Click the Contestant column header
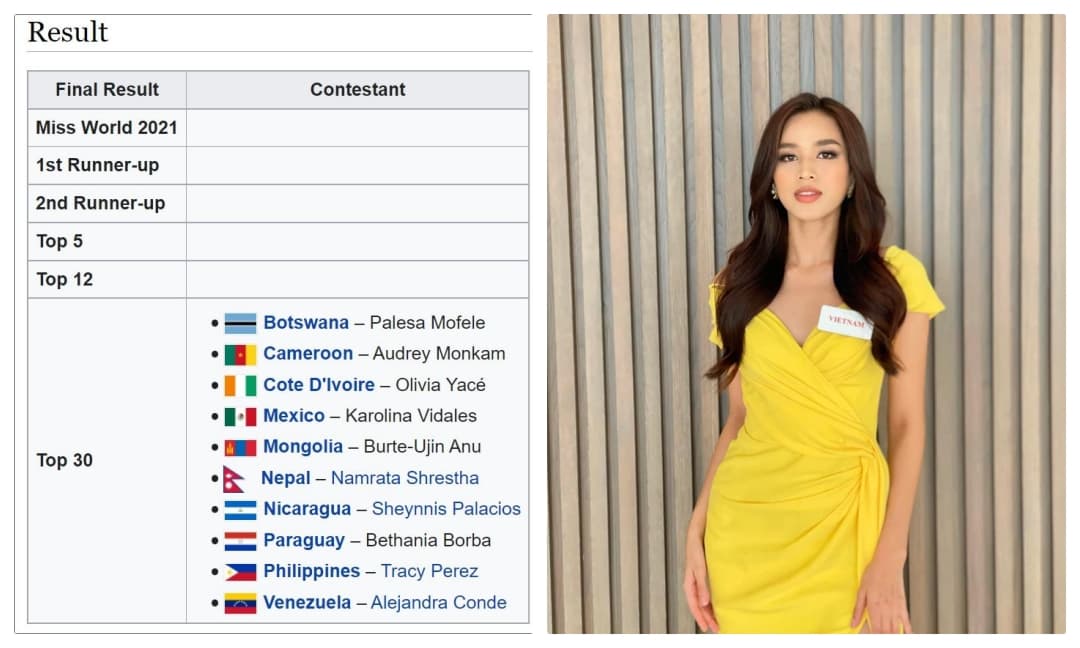This screenshot has height=648, width=1080. click(x=357, y=90)
